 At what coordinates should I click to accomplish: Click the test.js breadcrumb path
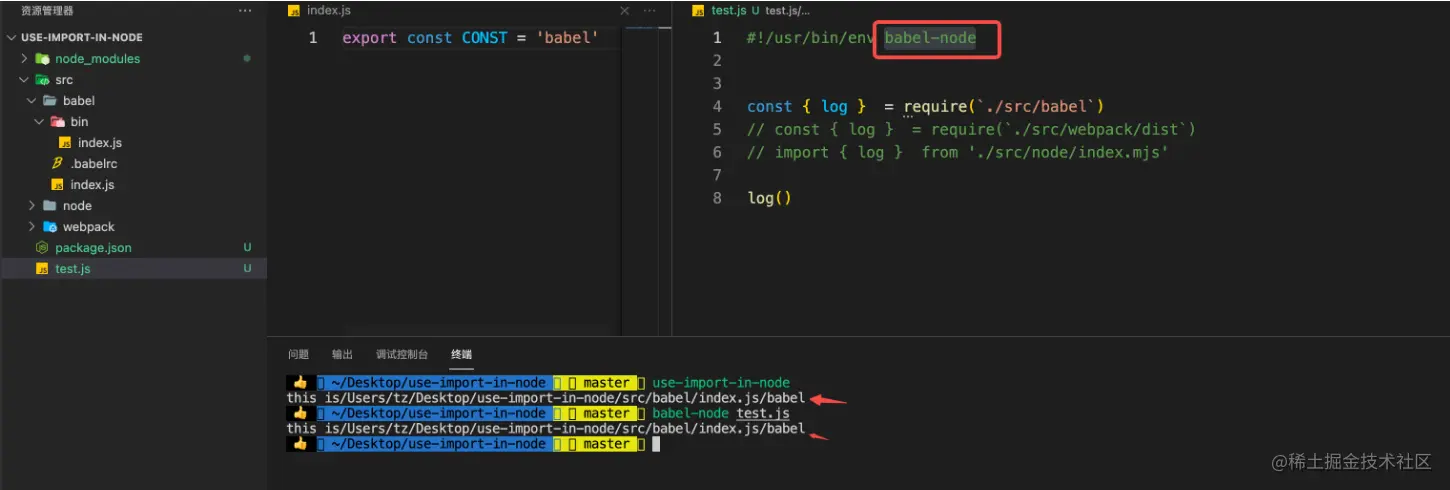tap(788, 11)
